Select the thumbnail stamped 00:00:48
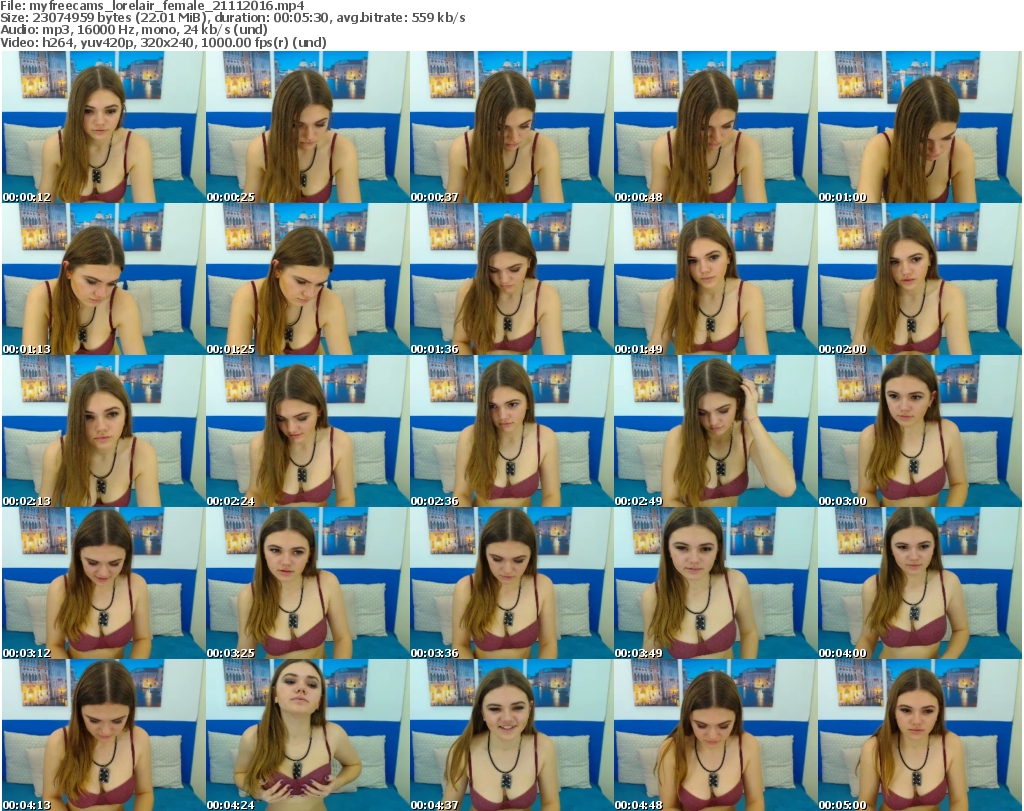1024x811 pixels. [715, 127]
